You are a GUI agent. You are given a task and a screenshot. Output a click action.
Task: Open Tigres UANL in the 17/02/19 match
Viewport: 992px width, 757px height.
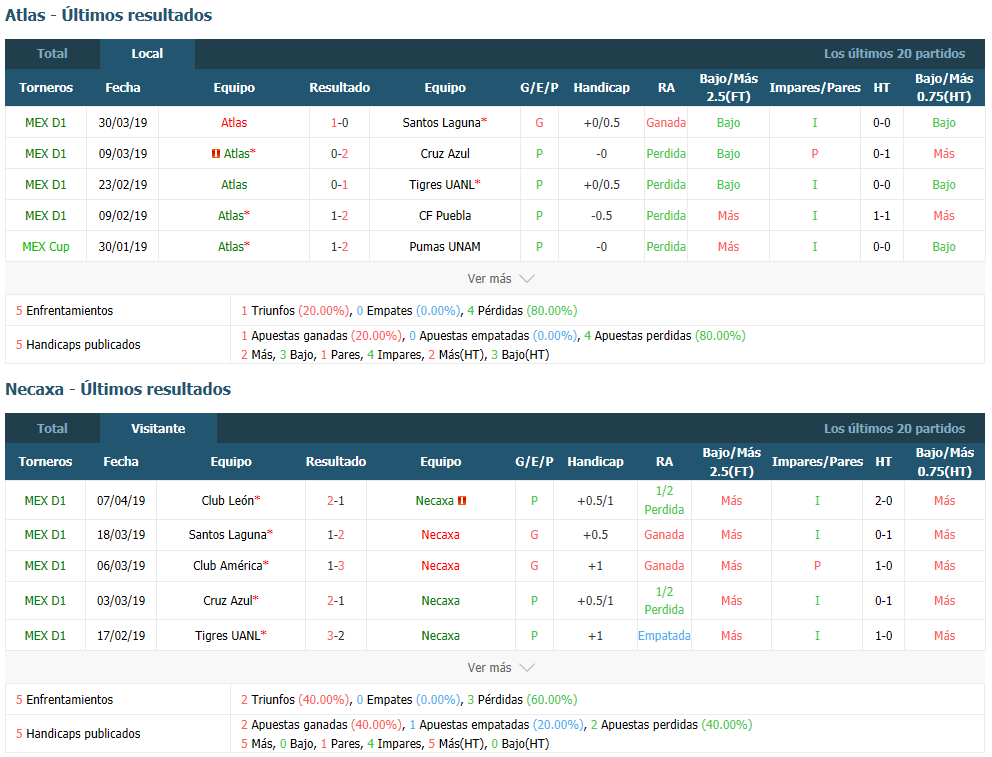click(228, 636)
